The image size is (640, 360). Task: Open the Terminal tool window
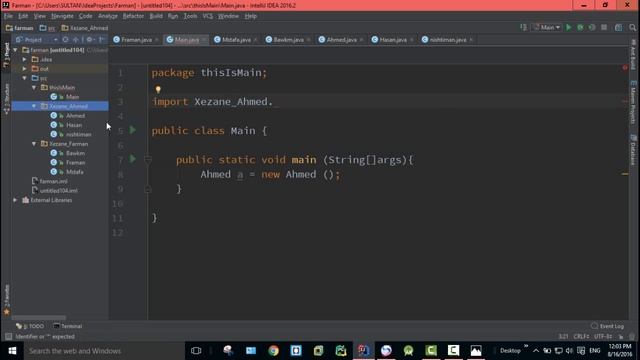click(x=68, y=326)
